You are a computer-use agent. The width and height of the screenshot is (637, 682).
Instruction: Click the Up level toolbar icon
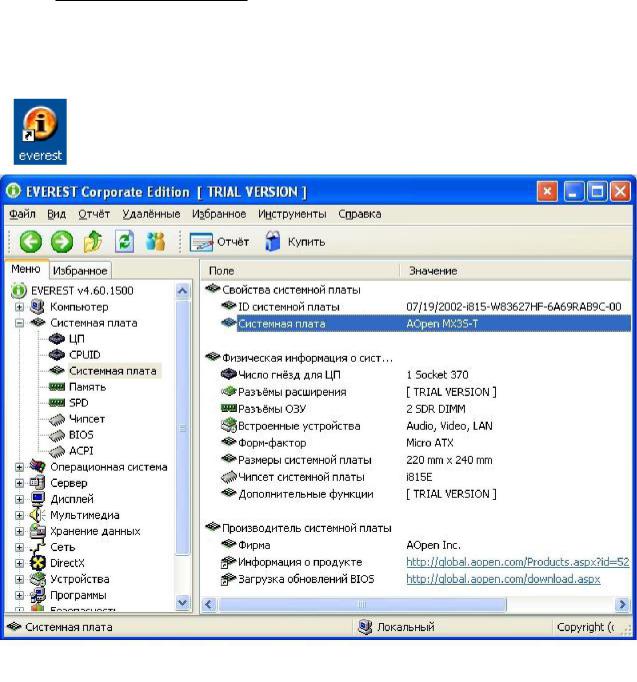point(93,241)
